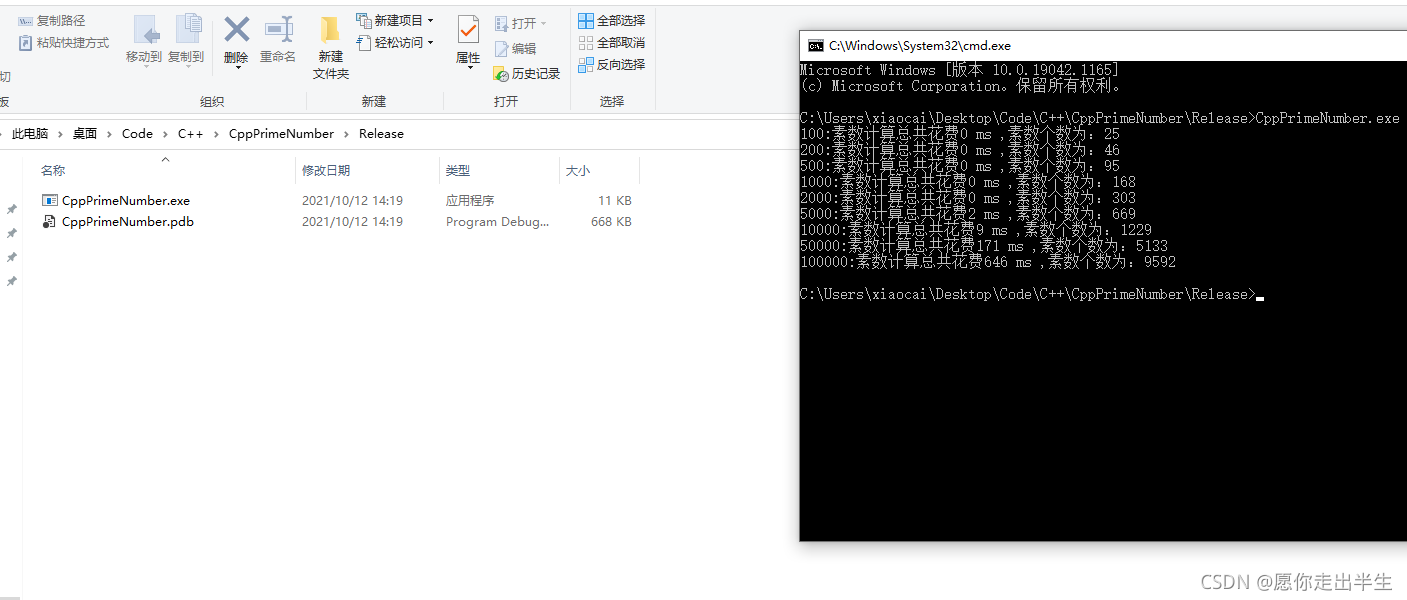Click the 重命名 (rename) ribbon button

pos(278,41)
